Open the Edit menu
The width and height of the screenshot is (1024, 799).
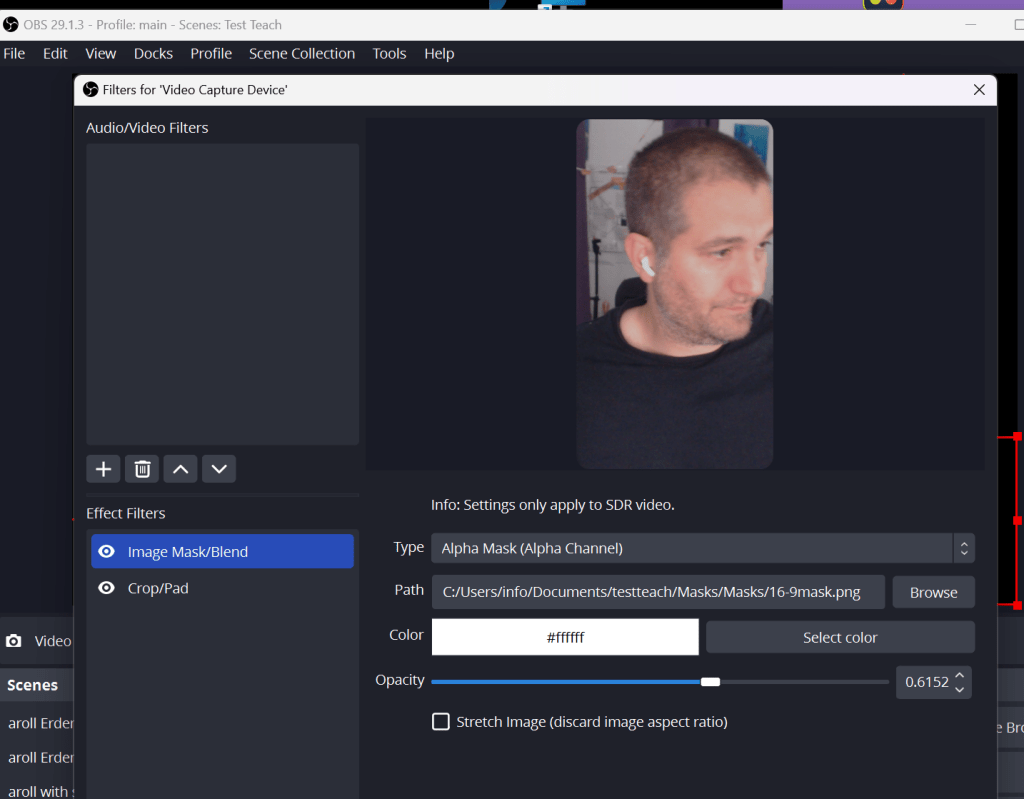coord(56,54)
